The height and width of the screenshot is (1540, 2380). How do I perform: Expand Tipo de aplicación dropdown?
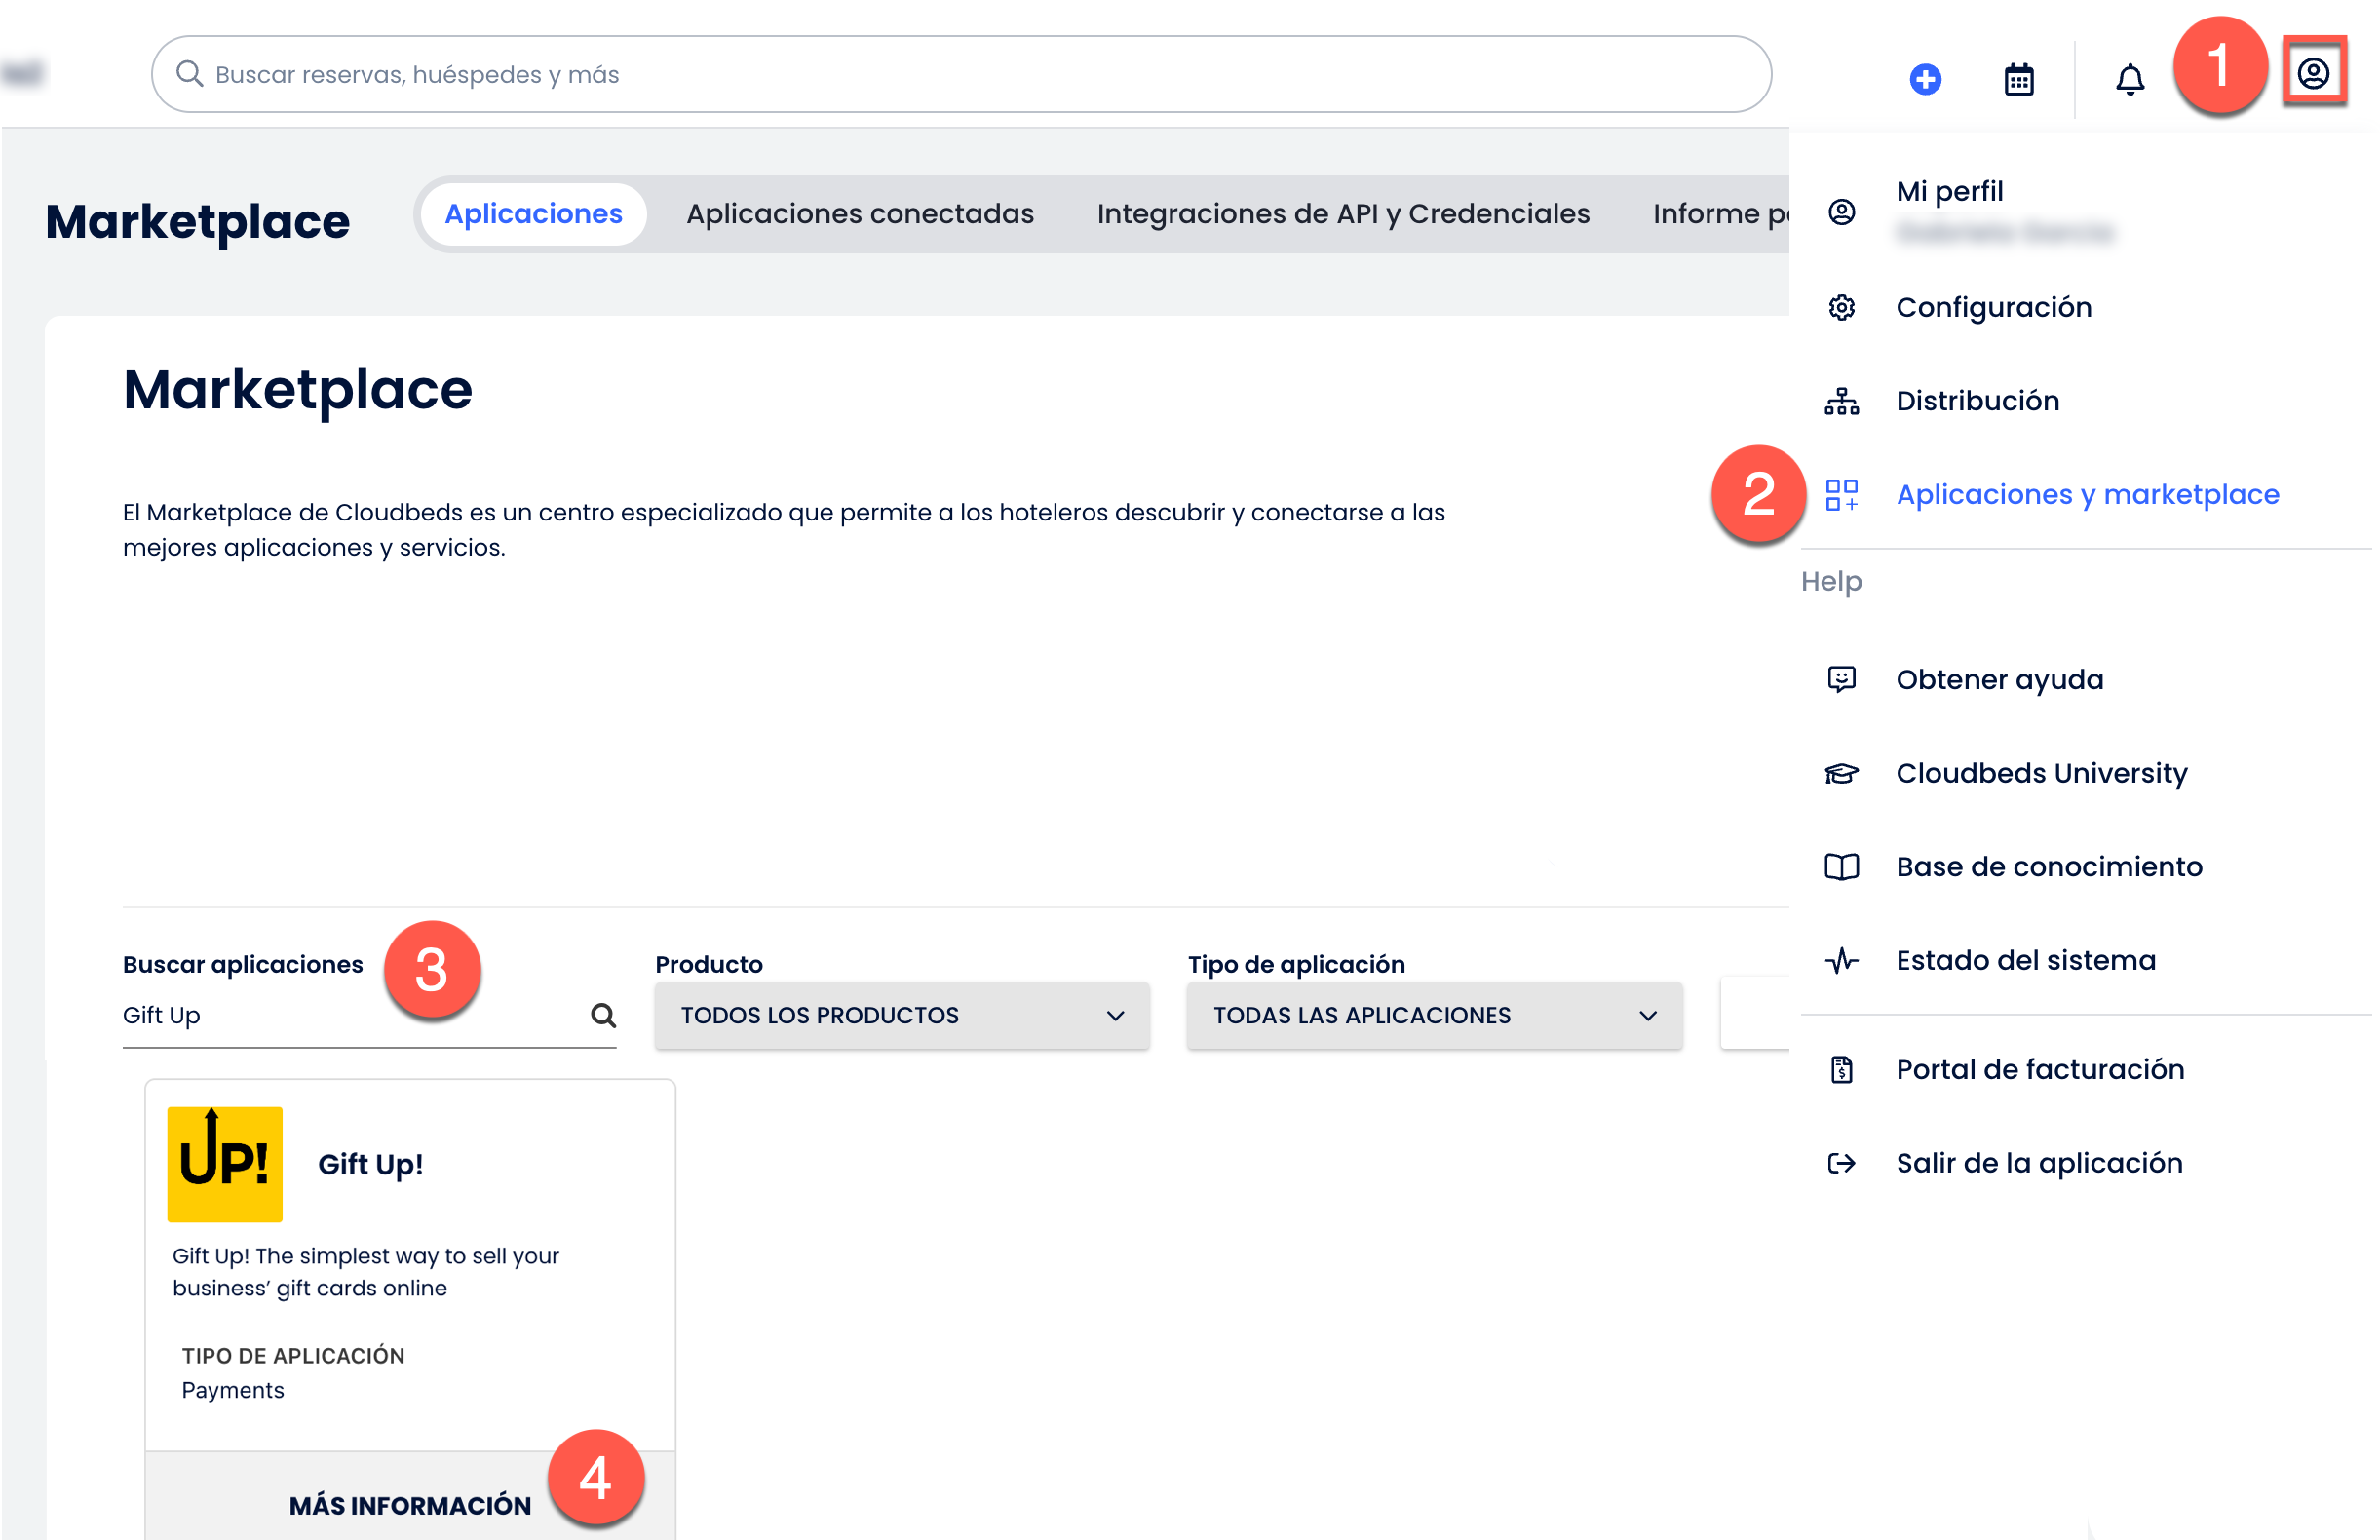[x=1433, y=1015]
